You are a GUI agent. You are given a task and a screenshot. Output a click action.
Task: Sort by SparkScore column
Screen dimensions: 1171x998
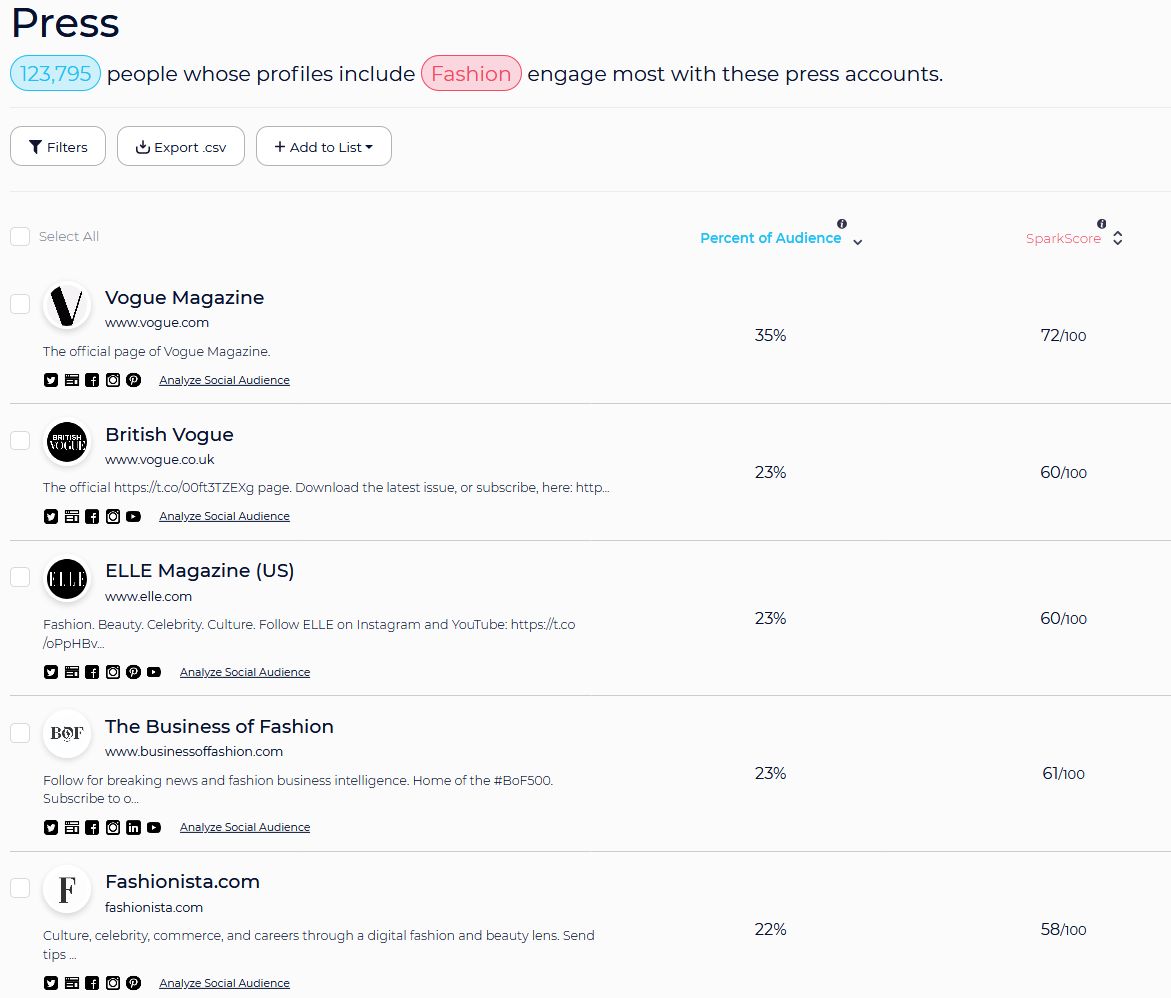pyautogui.click(x=1074, y=238)
